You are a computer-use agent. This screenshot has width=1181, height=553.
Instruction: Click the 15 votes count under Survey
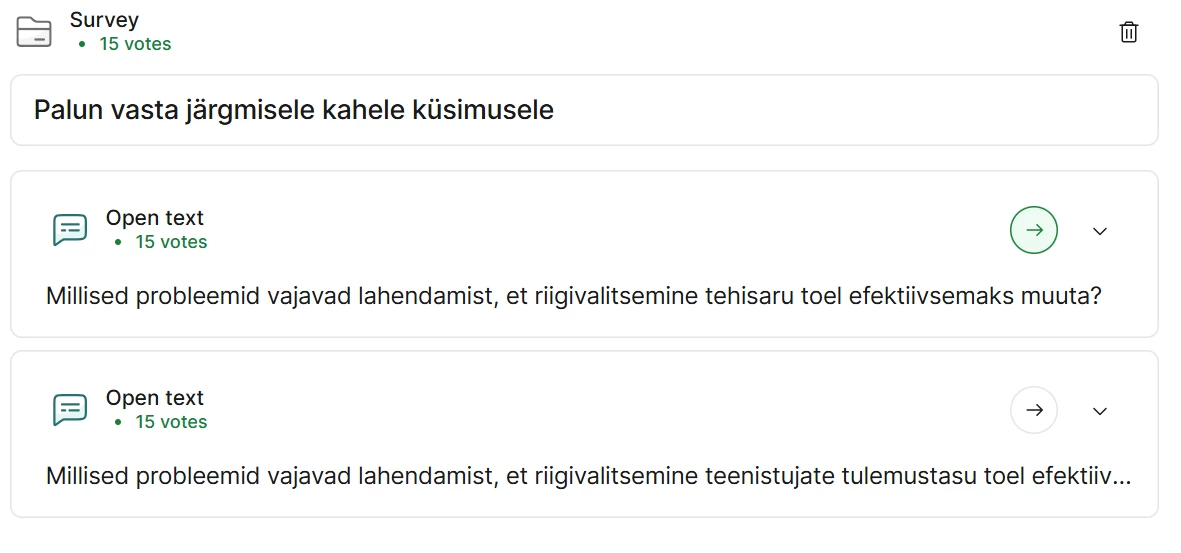coord(135,44)
